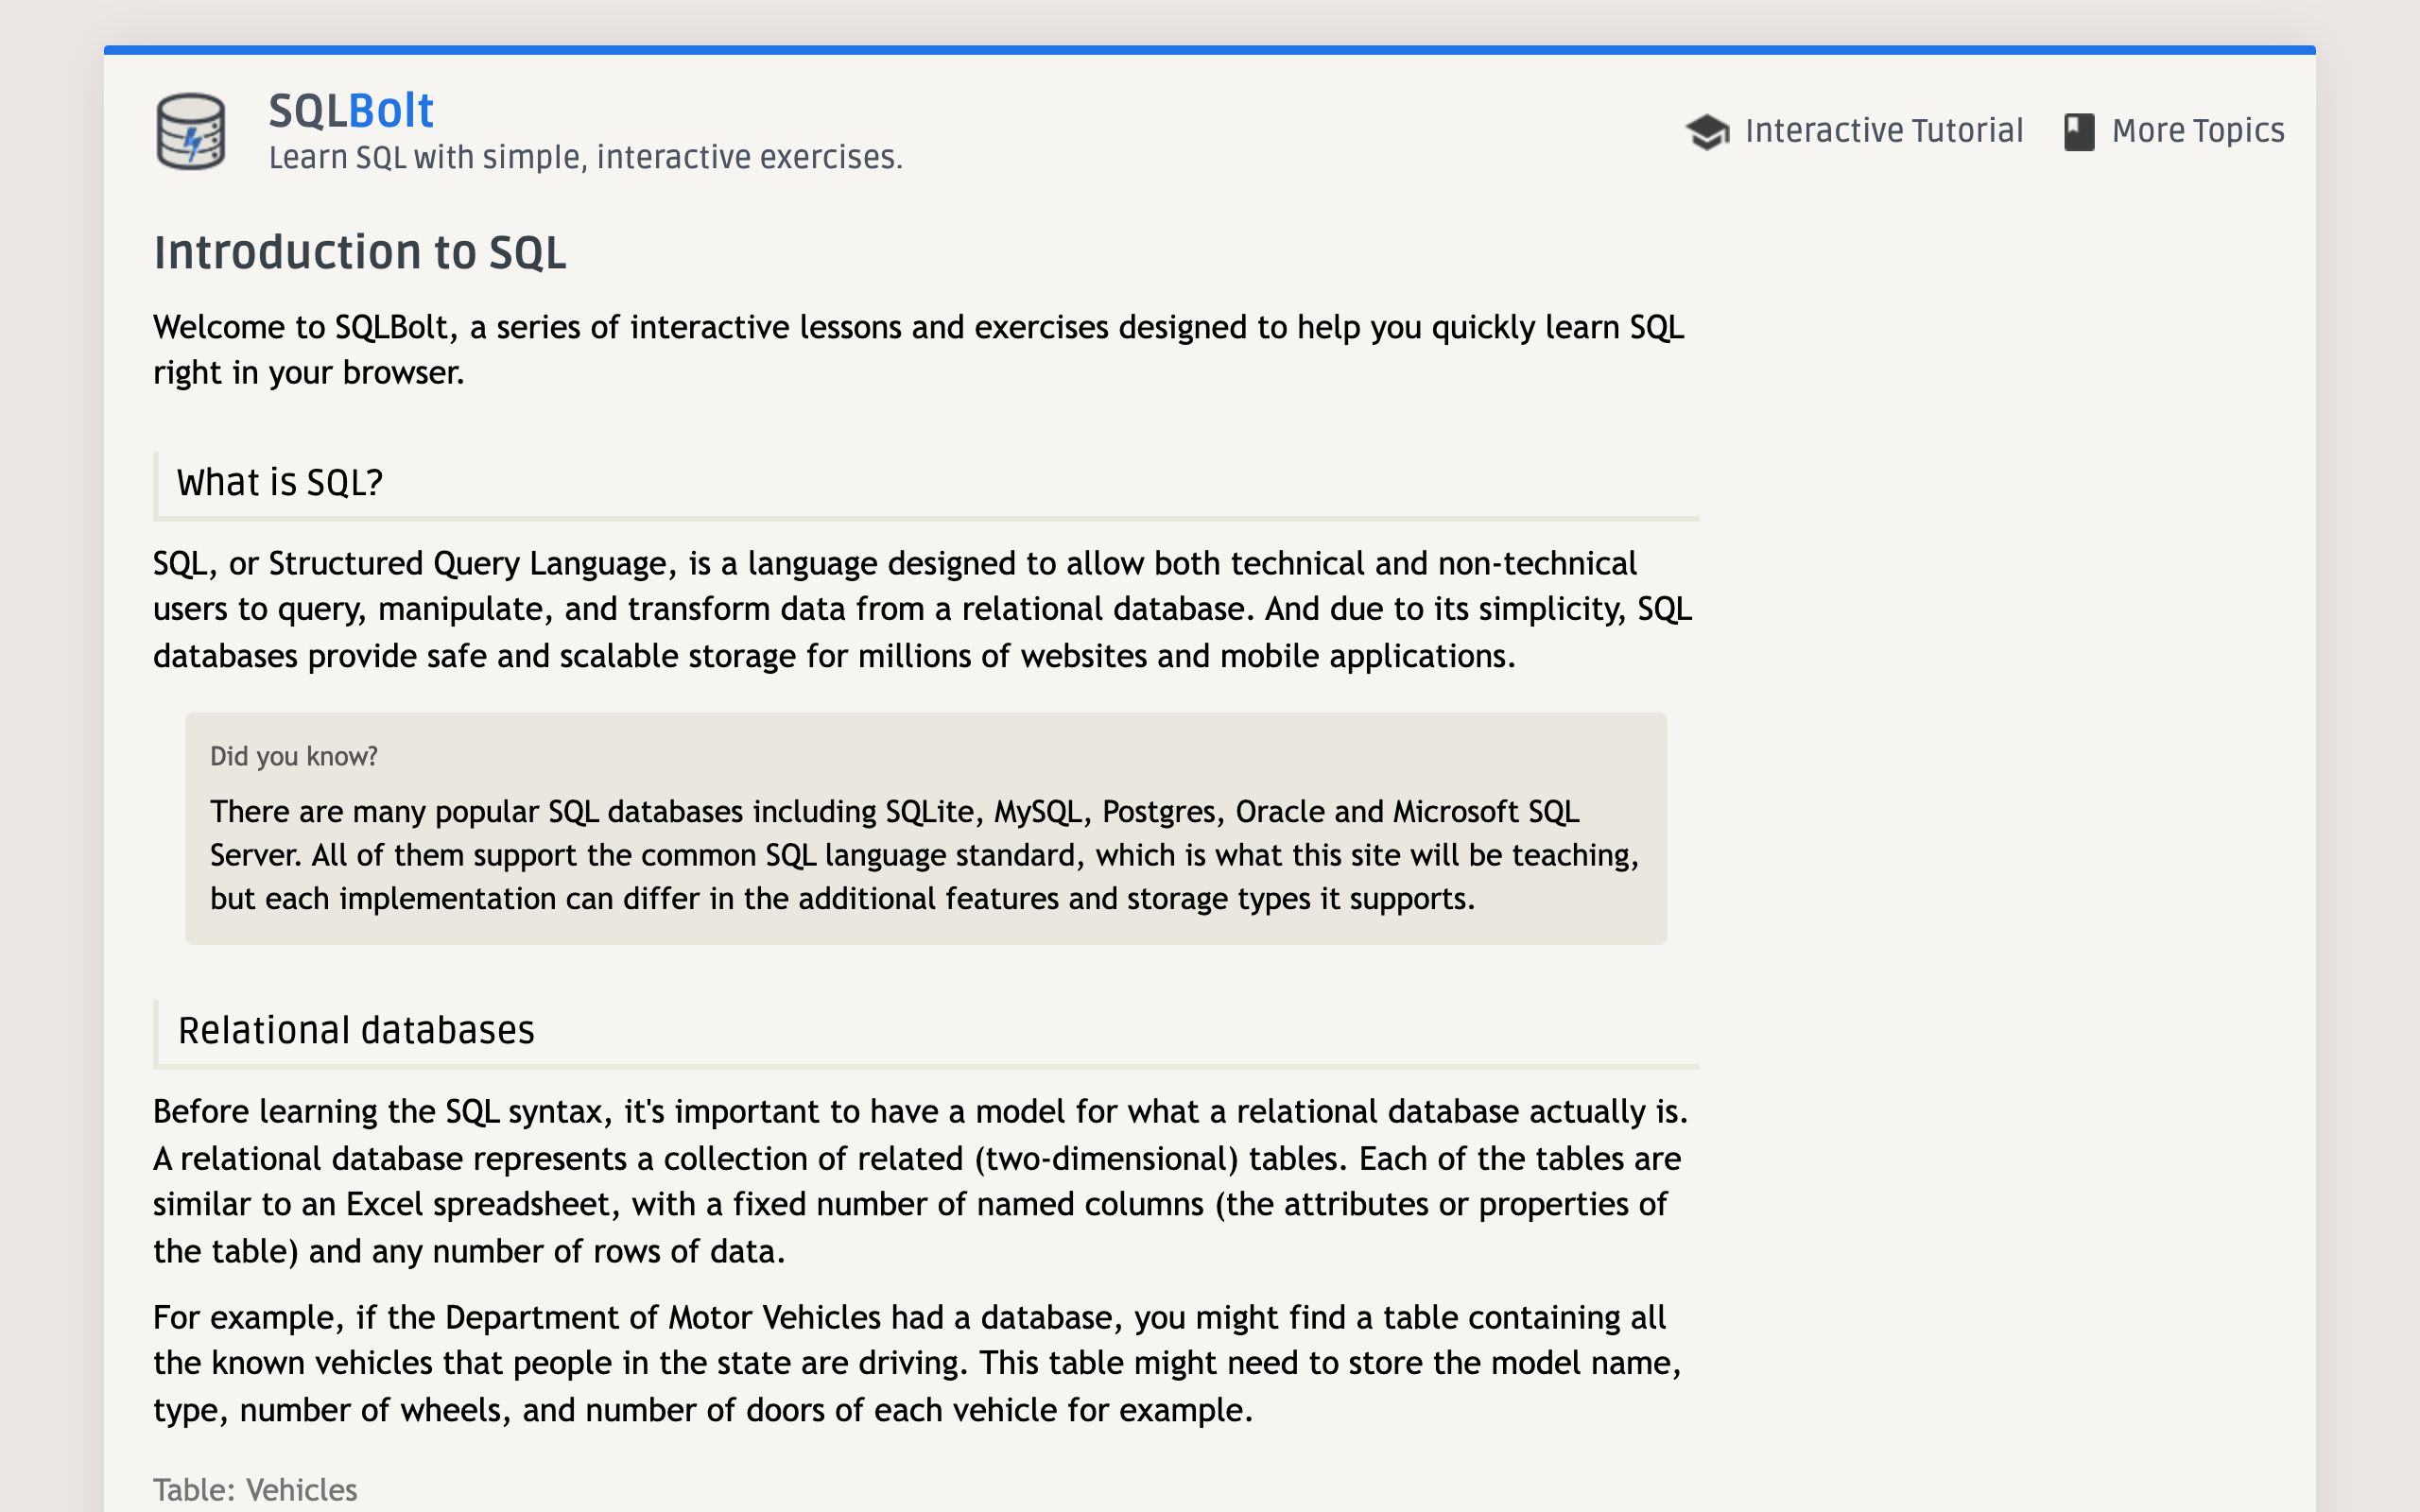Click the 'Relational databases' section heading
This screenshot has height=1512, width=2420.
pyautogui.click(x=356, y=1030)
